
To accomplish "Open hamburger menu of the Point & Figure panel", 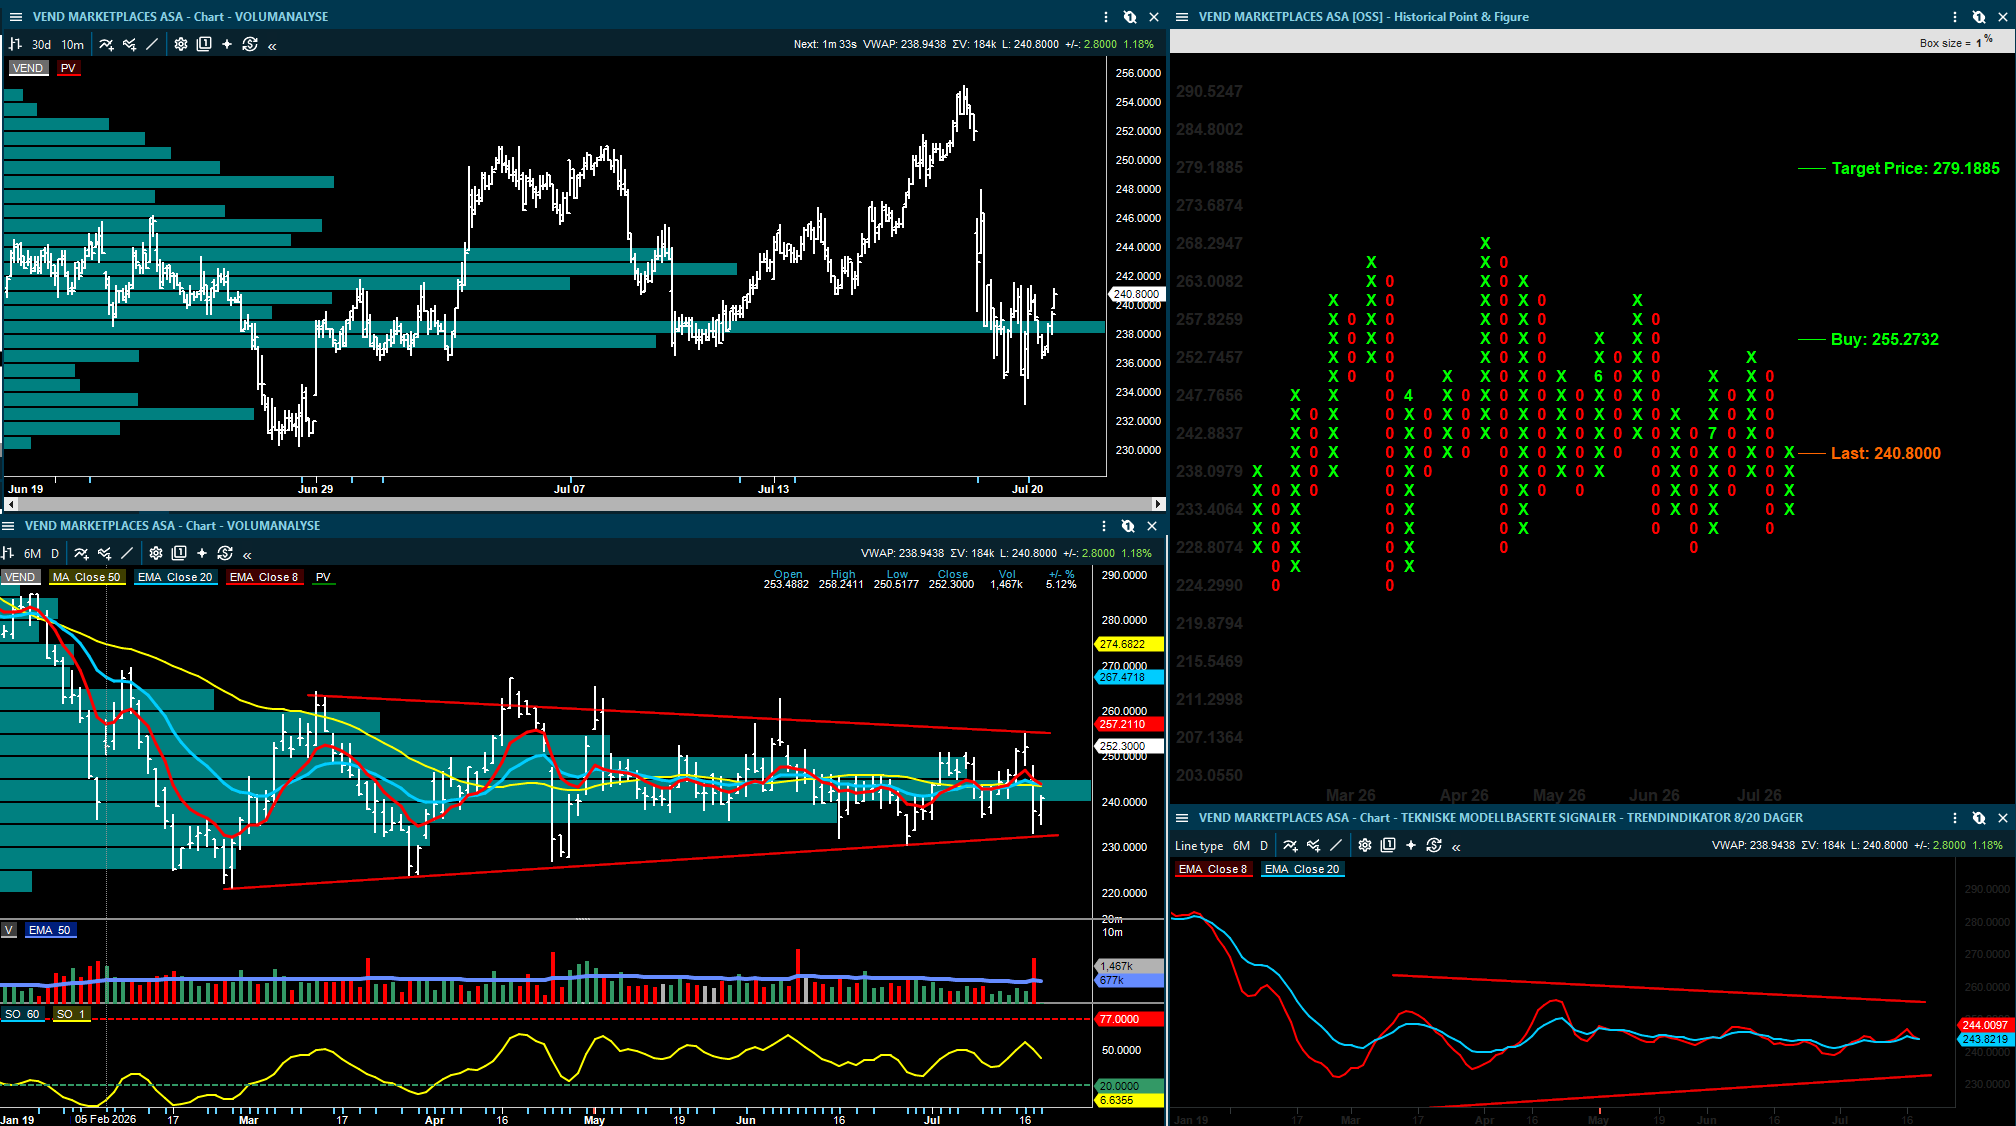I will click(1182, 17).
